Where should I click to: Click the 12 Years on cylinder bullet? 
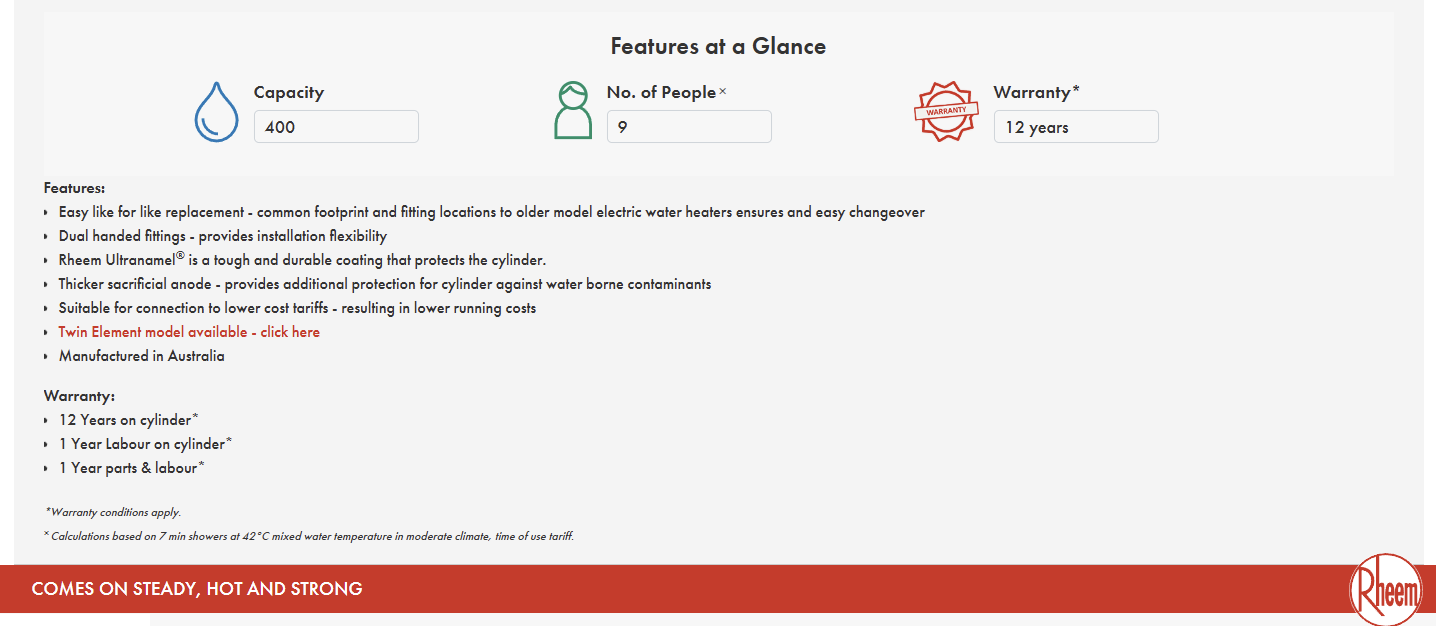click(125, 420)
